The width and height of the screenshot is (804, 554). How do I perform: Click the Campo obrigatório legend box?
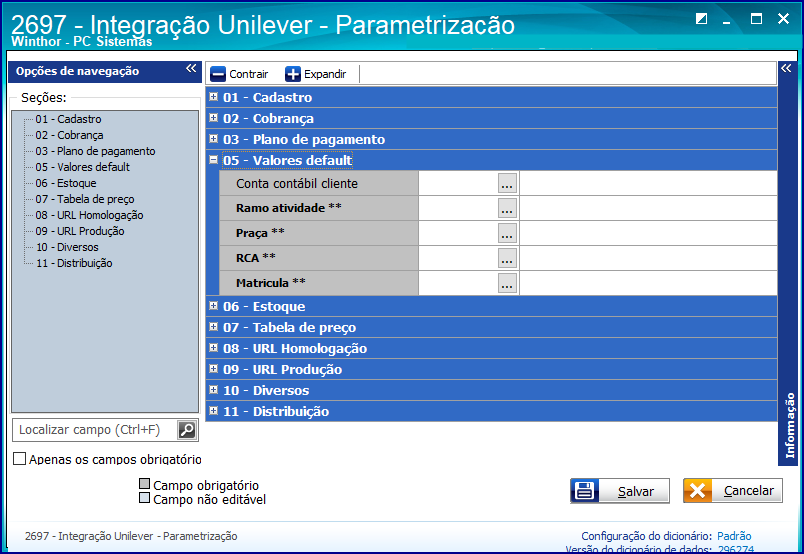pos(145,484)
